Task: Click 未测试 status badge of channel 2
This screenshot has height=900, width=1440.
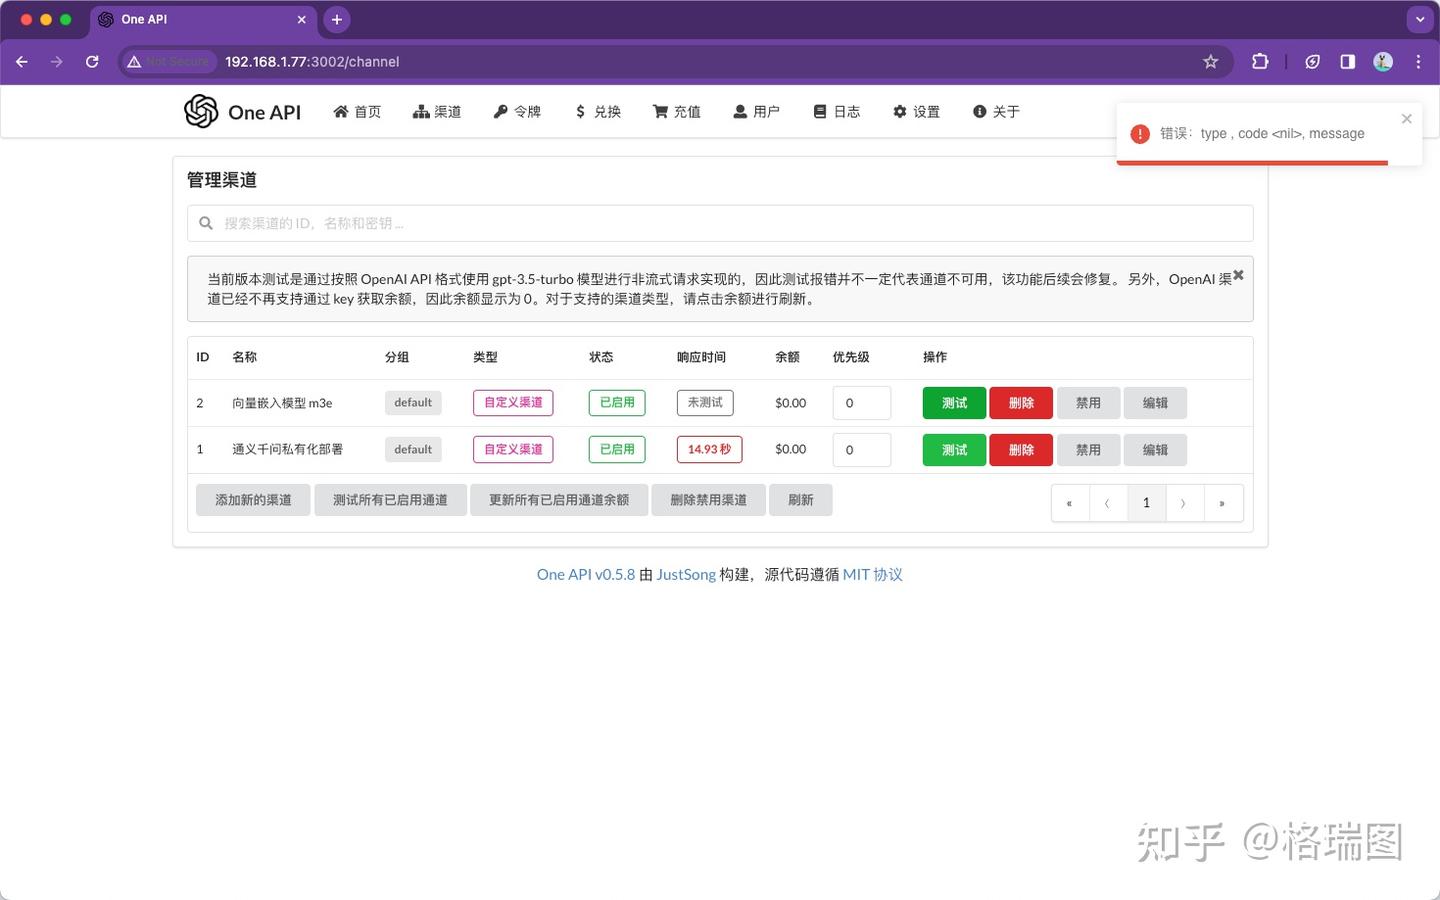Action: click(x=705, y=402)
